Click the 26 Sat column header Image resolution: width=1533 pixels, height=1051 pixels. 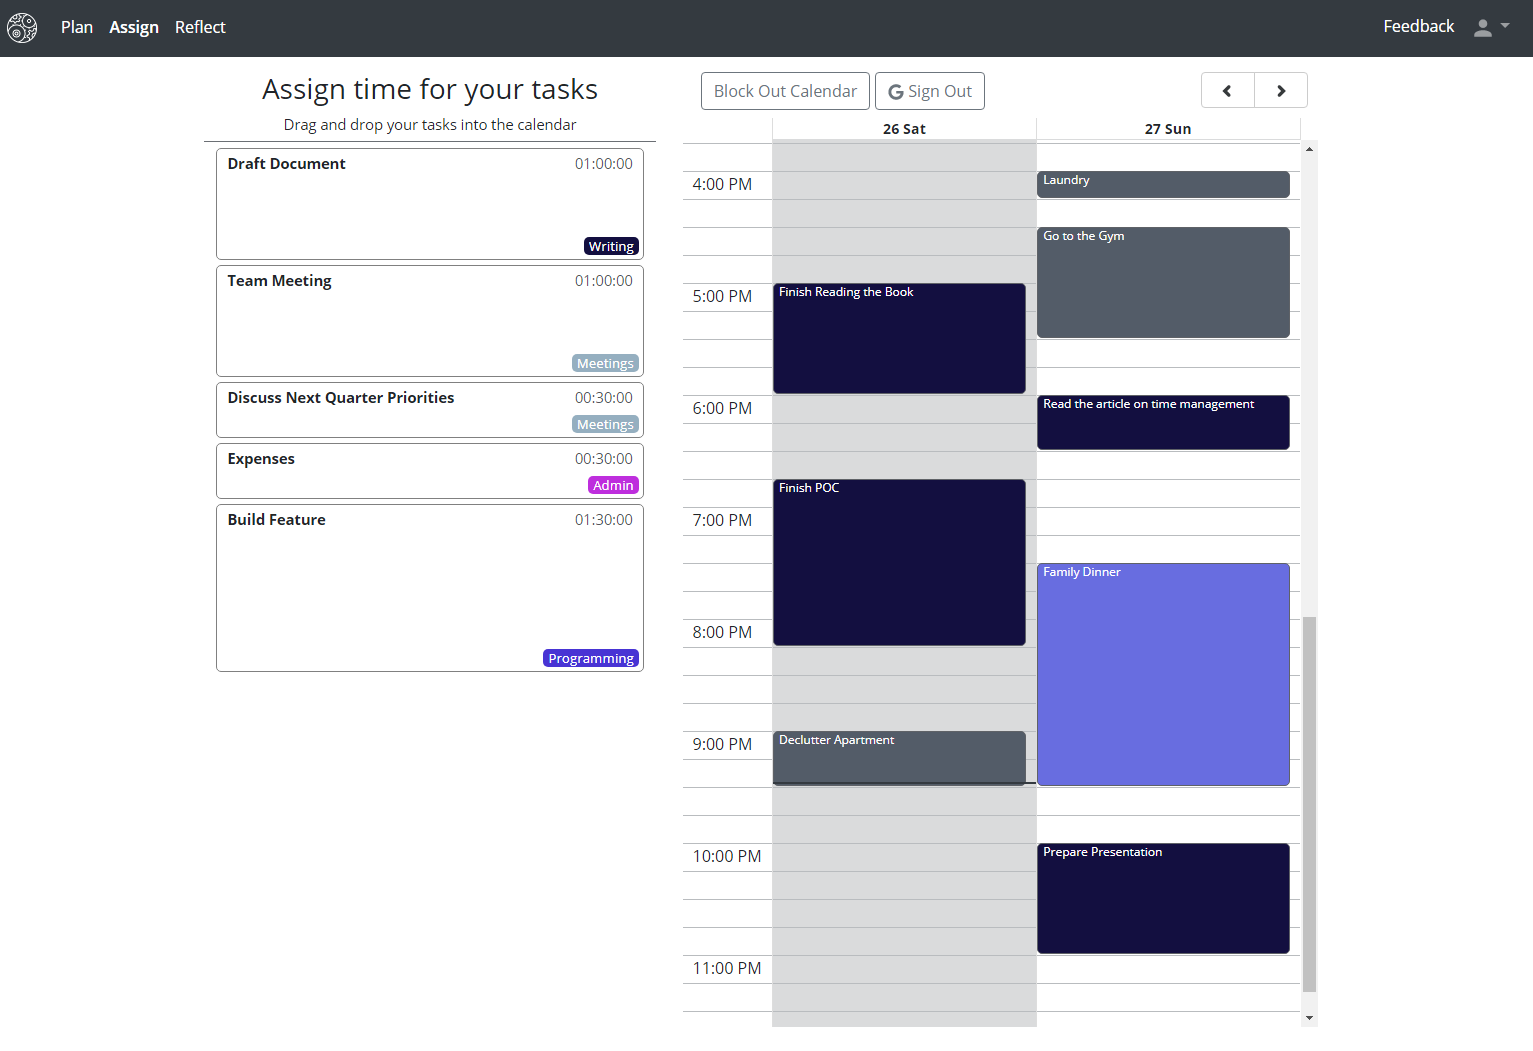tap(904, 129)
